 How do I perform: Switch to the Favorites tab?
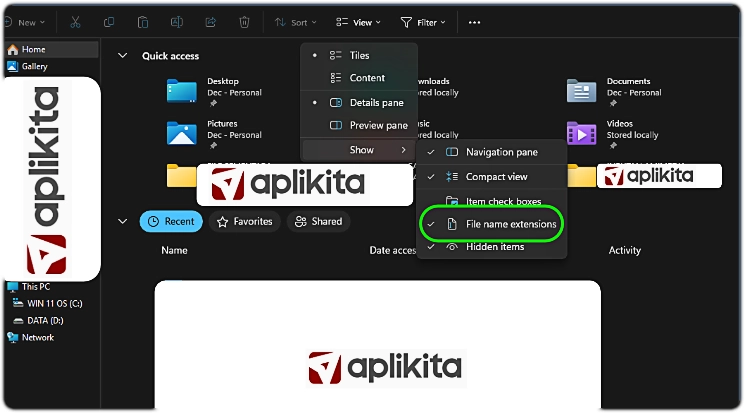coord(245,221)
